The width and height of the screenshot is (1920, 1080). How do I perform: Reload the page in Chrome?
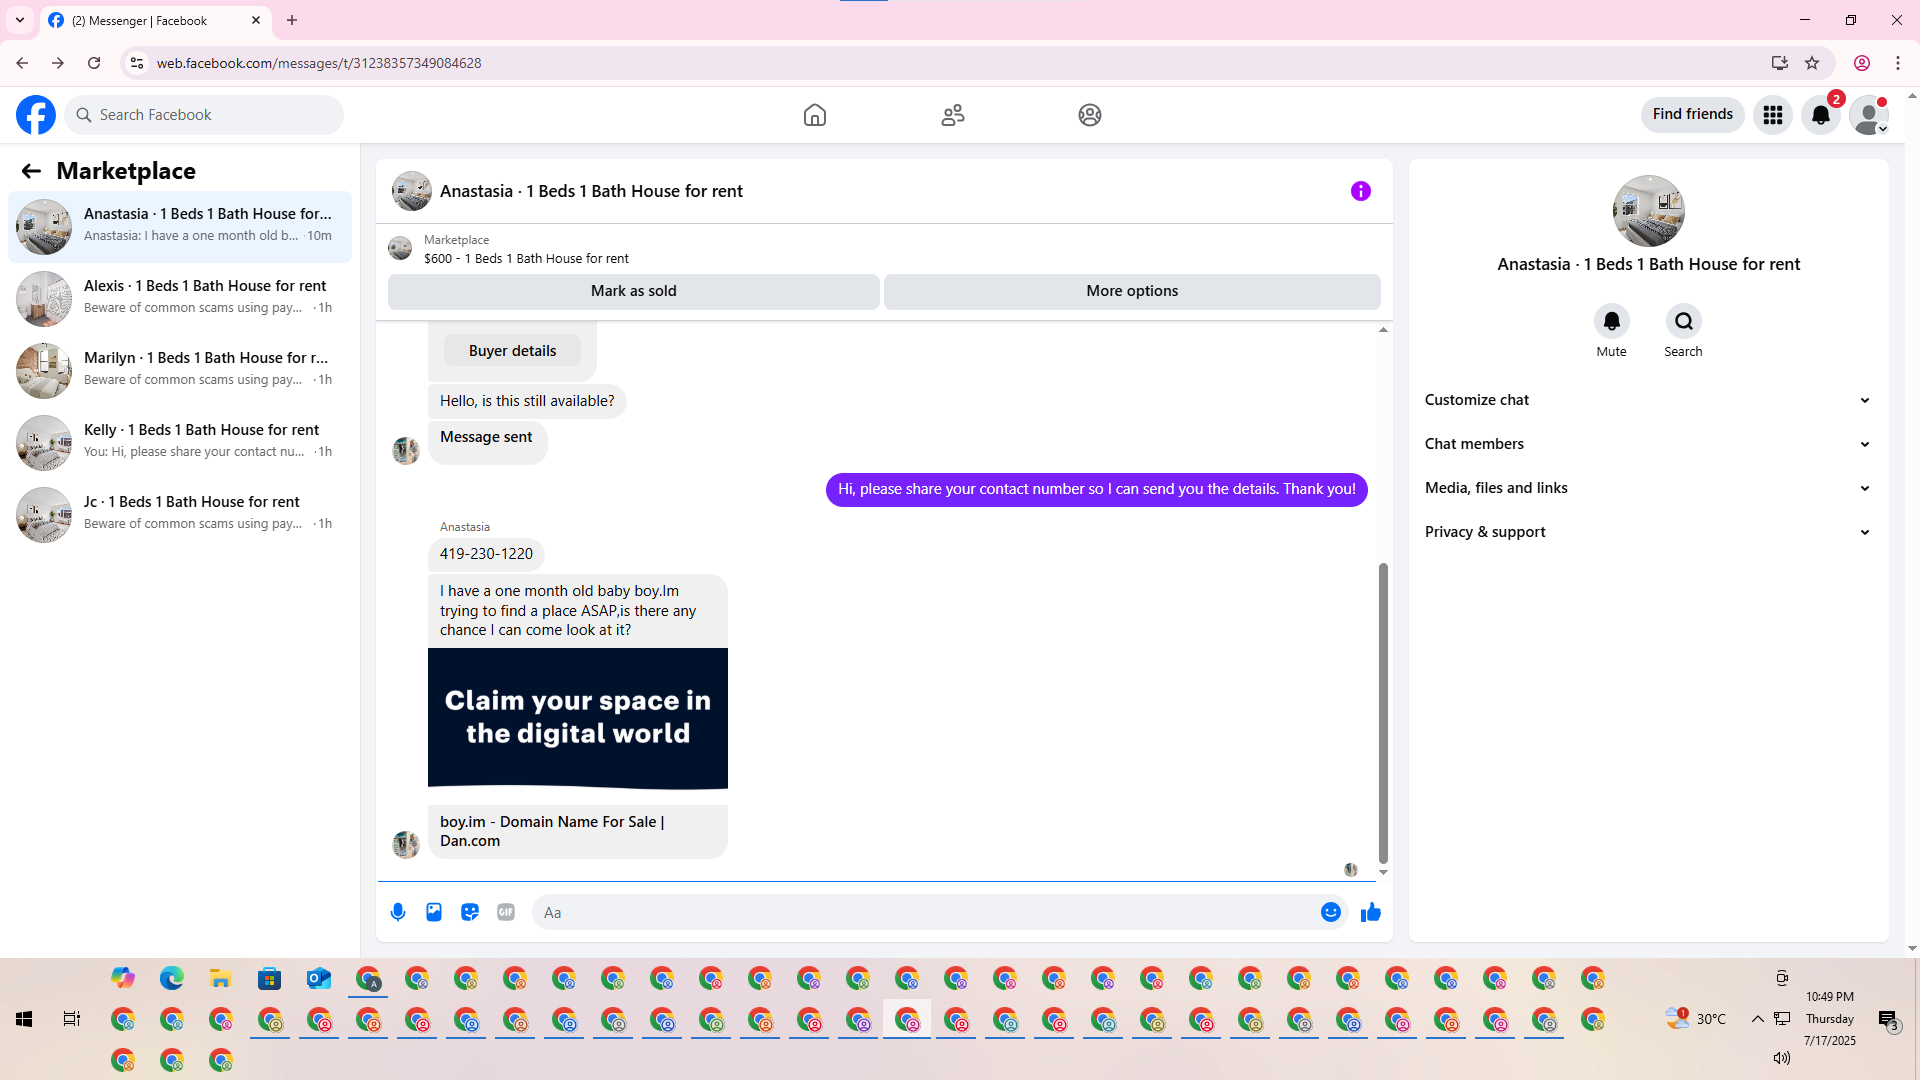coord(94,63)
